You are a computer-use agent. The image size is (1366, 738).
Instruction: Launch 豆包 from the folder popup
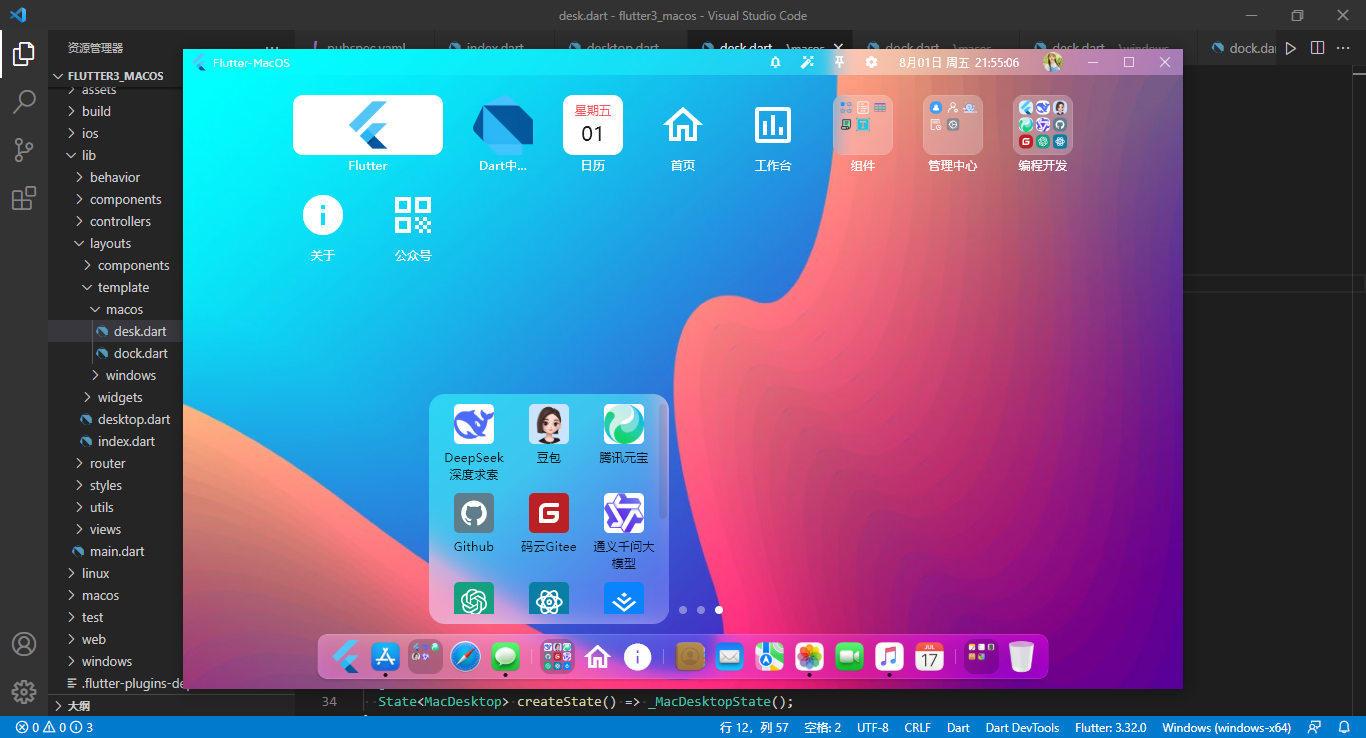tap(549, 424)
